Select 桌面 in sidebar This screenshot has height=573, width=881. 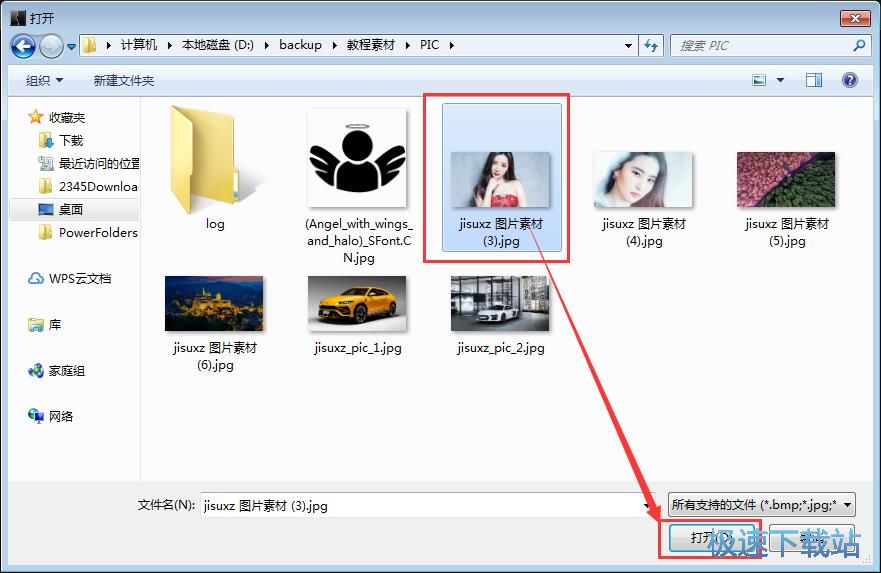click(71, 210)
